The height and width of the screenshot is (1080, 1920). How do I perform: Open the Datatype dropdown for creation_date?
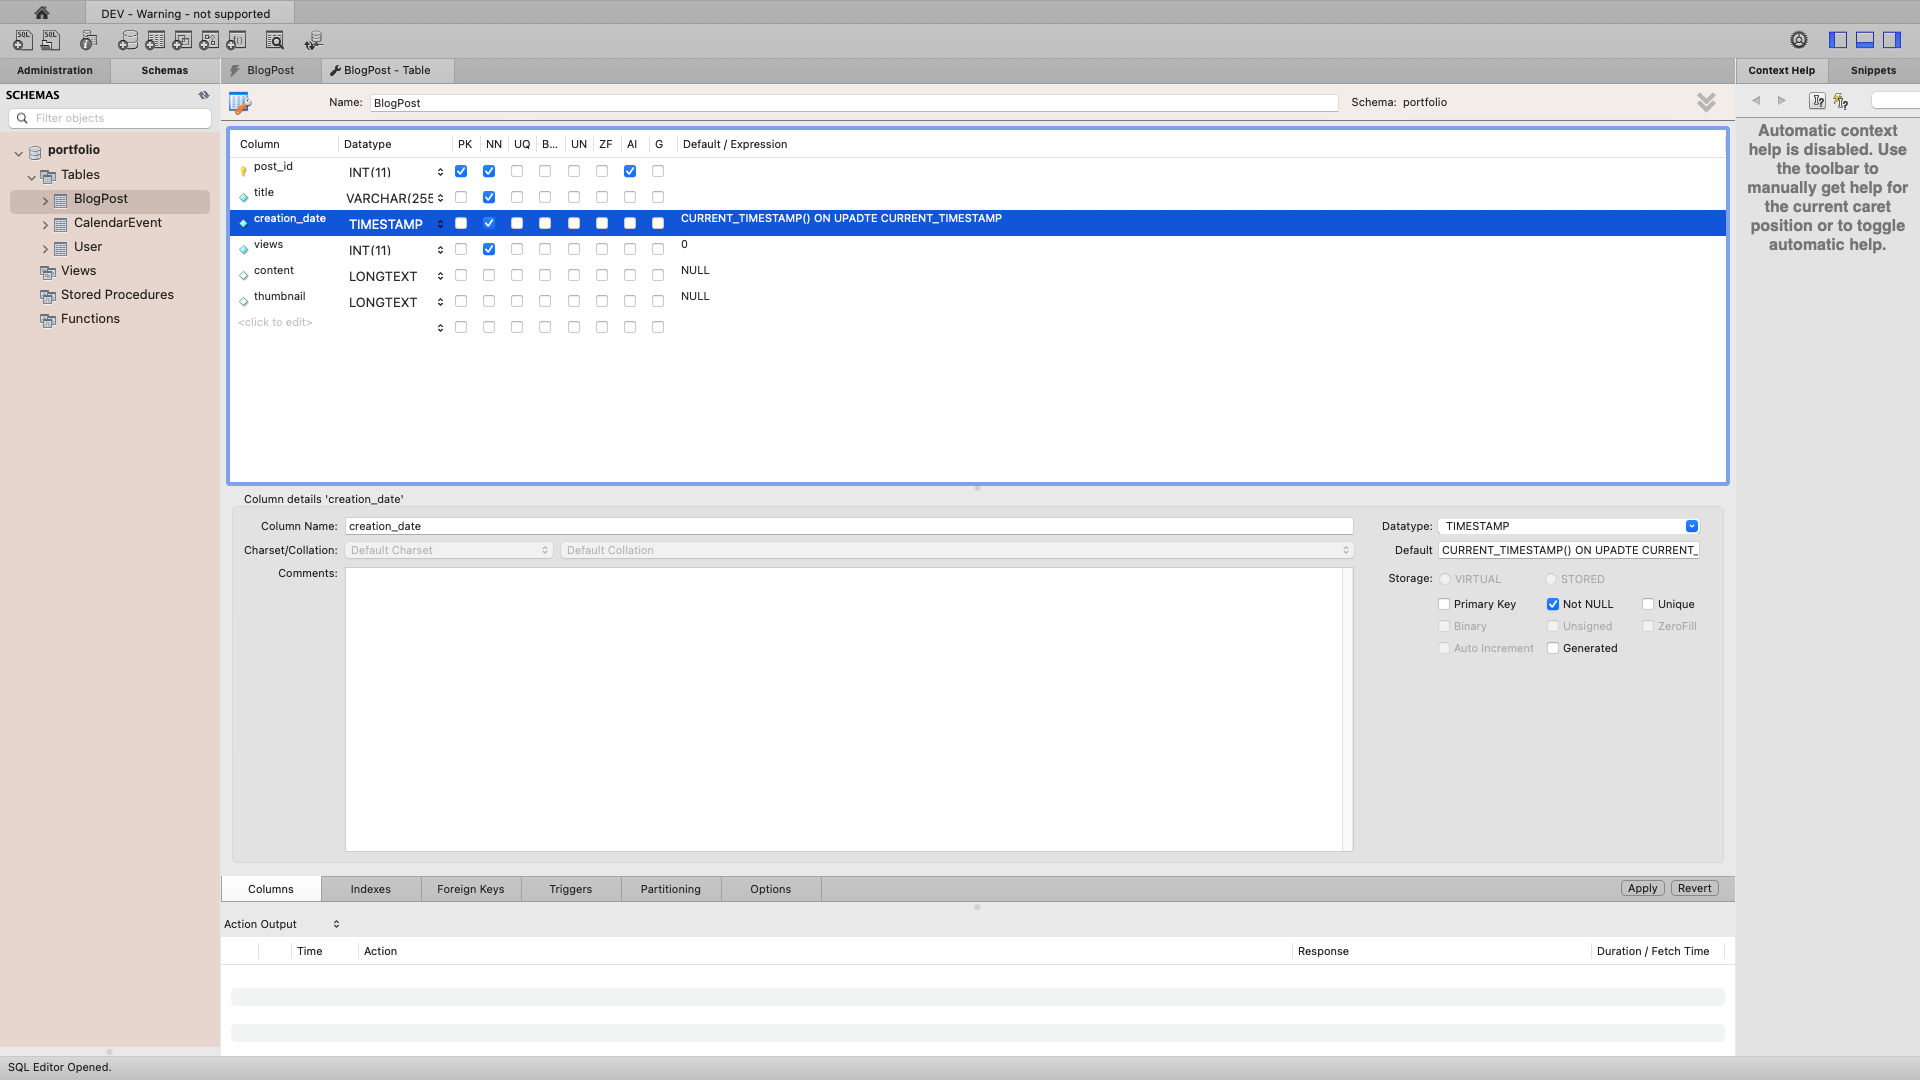[1691, 526]
